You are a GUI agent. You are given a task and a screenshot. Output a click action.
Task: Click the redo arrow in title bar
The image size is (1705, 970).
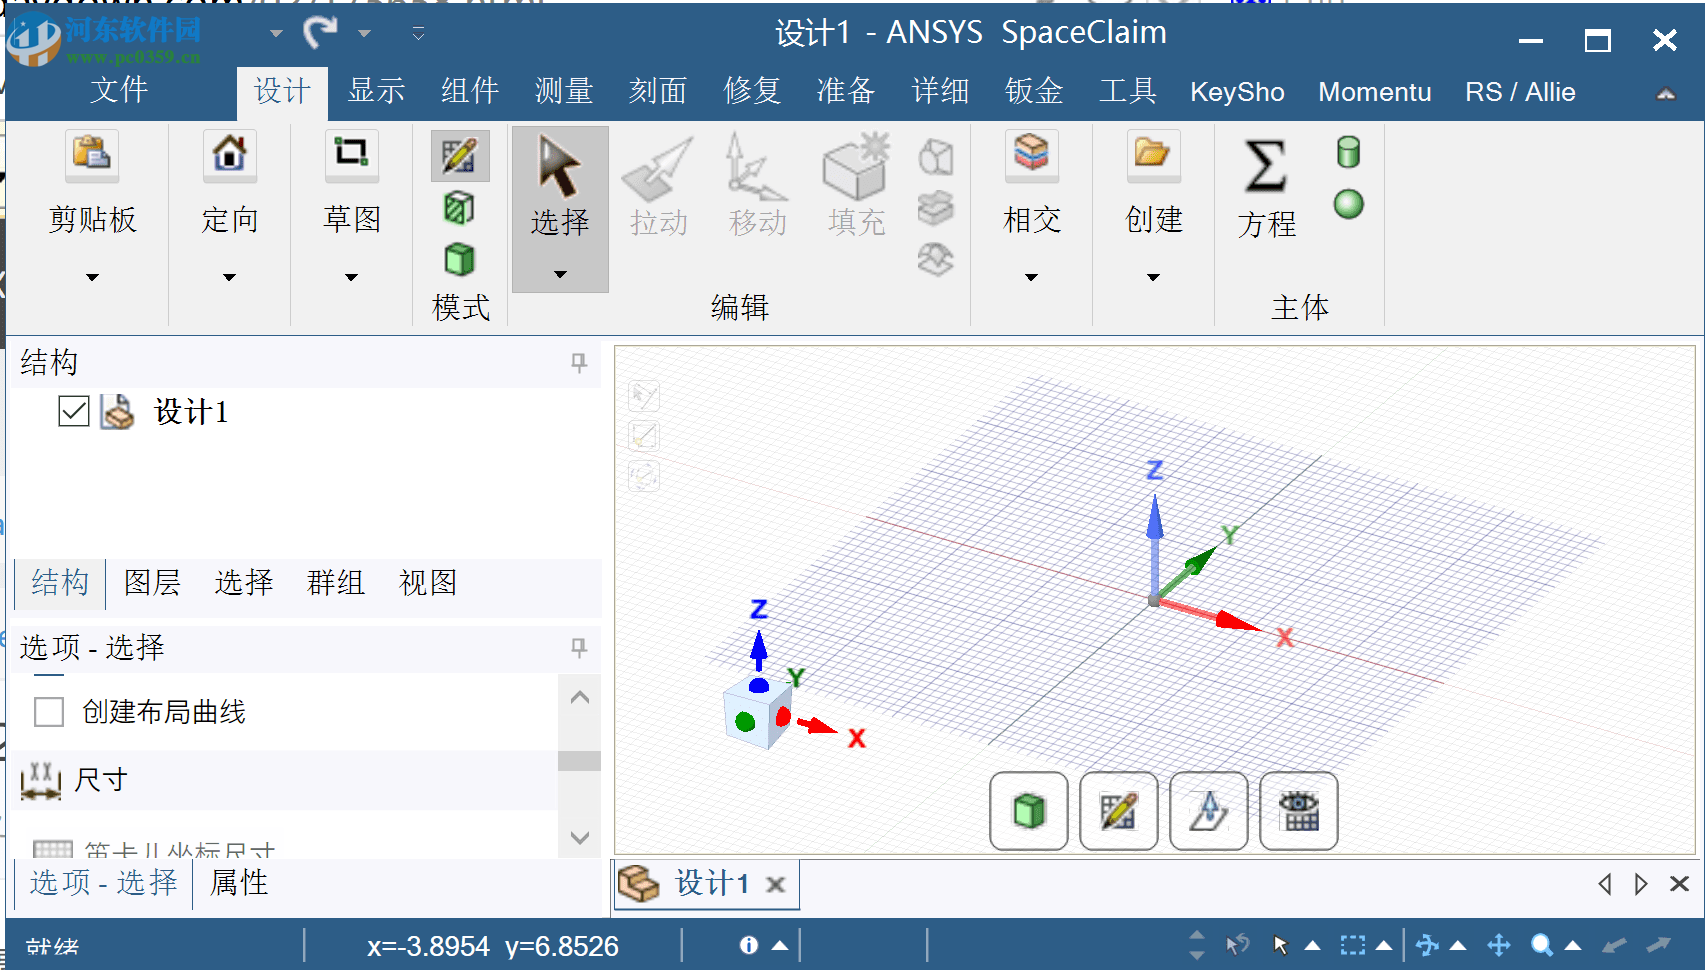coord(320,32)
